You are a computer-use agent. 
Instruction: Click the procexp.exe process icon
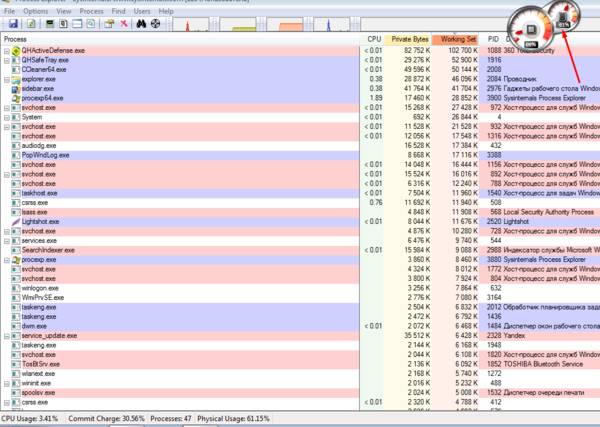point(16,260)
